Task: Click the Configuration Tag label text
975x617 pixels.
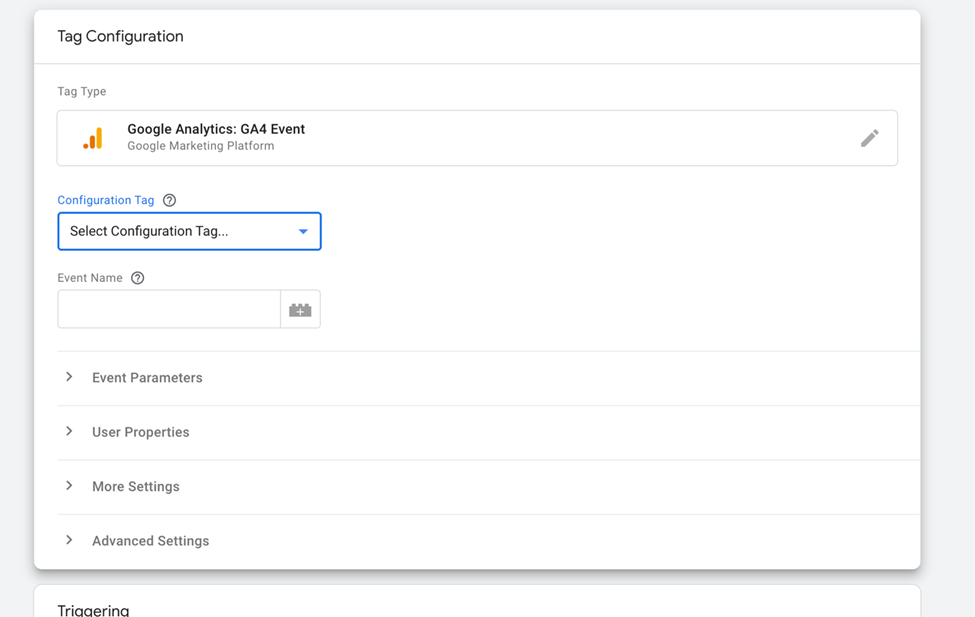Action: [106, 200]
